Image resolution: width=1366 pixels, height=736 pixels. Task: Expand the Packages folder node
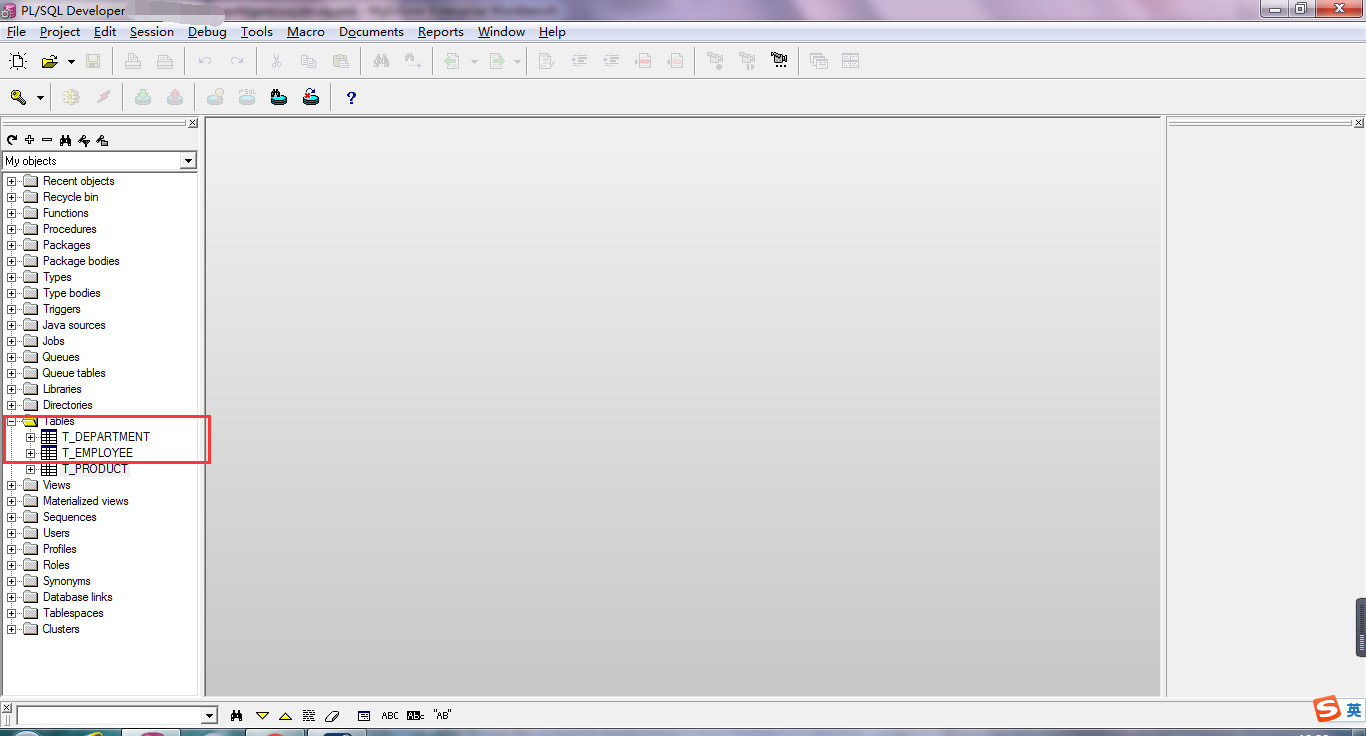coord(12,245)
